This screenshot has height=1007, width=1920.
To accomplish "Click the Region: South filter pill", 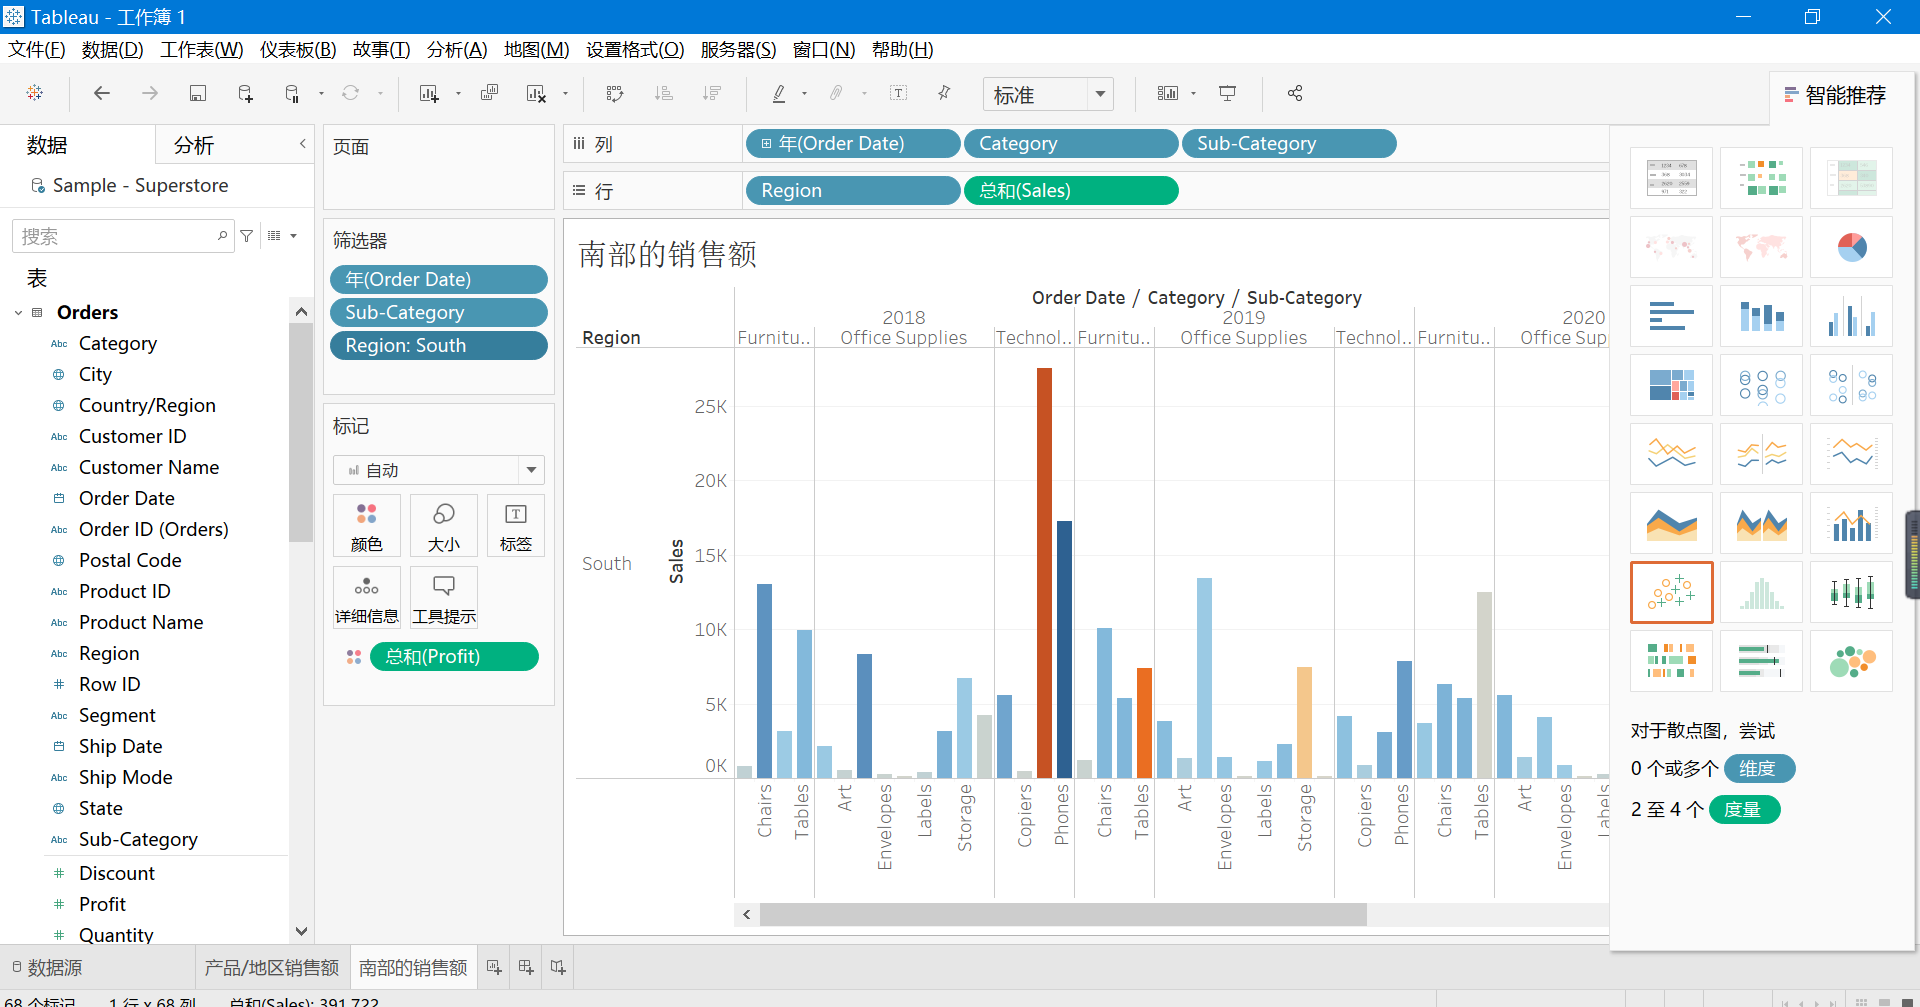I will pyautogui.click(x=438, y=345).
